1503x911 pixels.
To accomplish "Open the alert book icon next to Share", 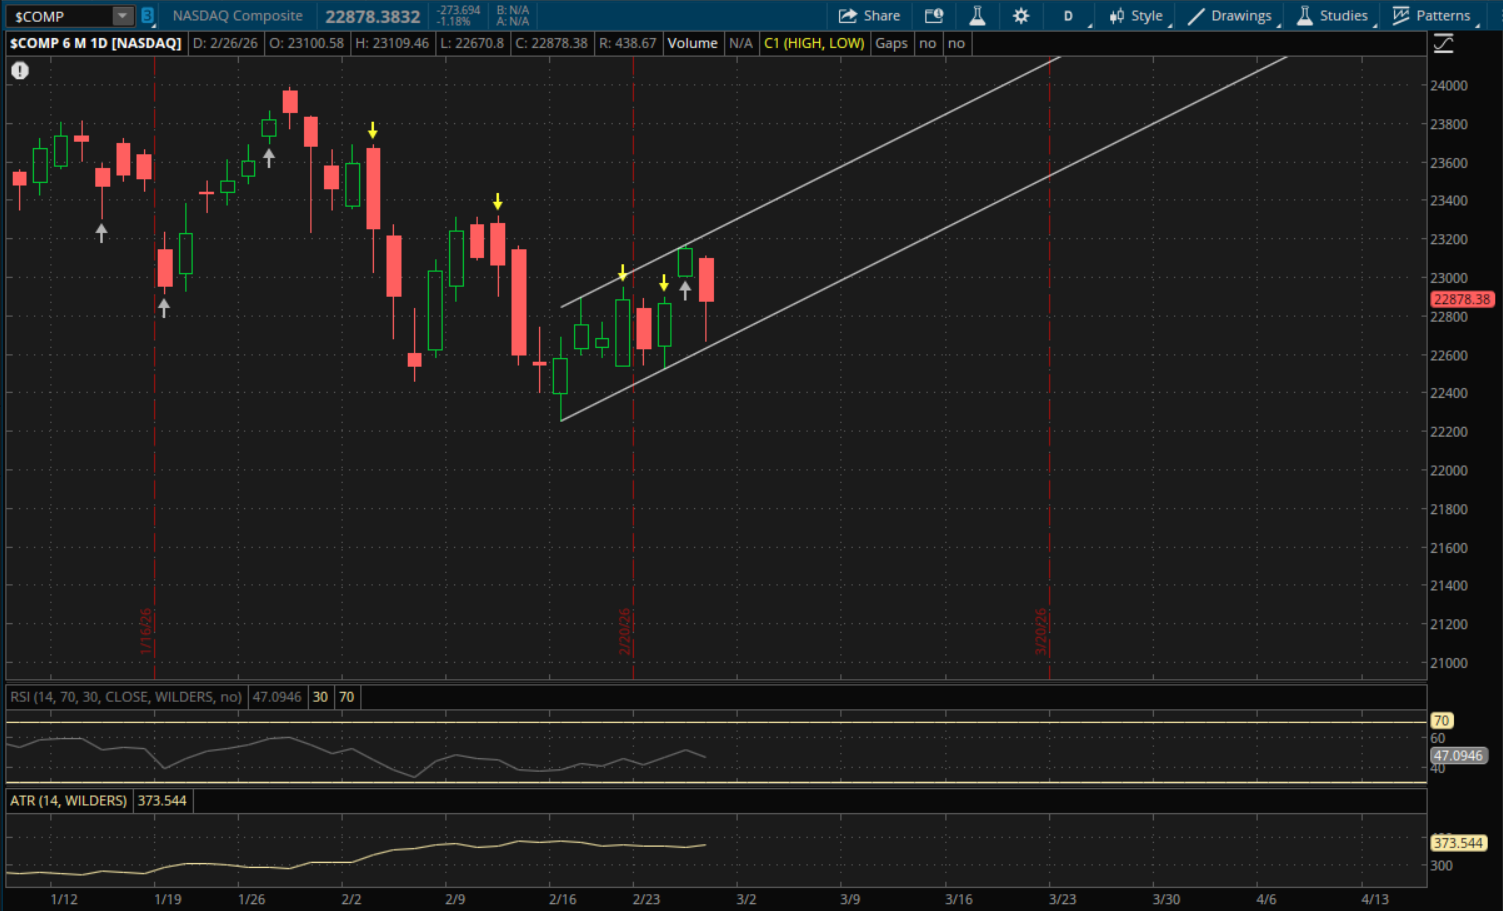I will (933, 16).
